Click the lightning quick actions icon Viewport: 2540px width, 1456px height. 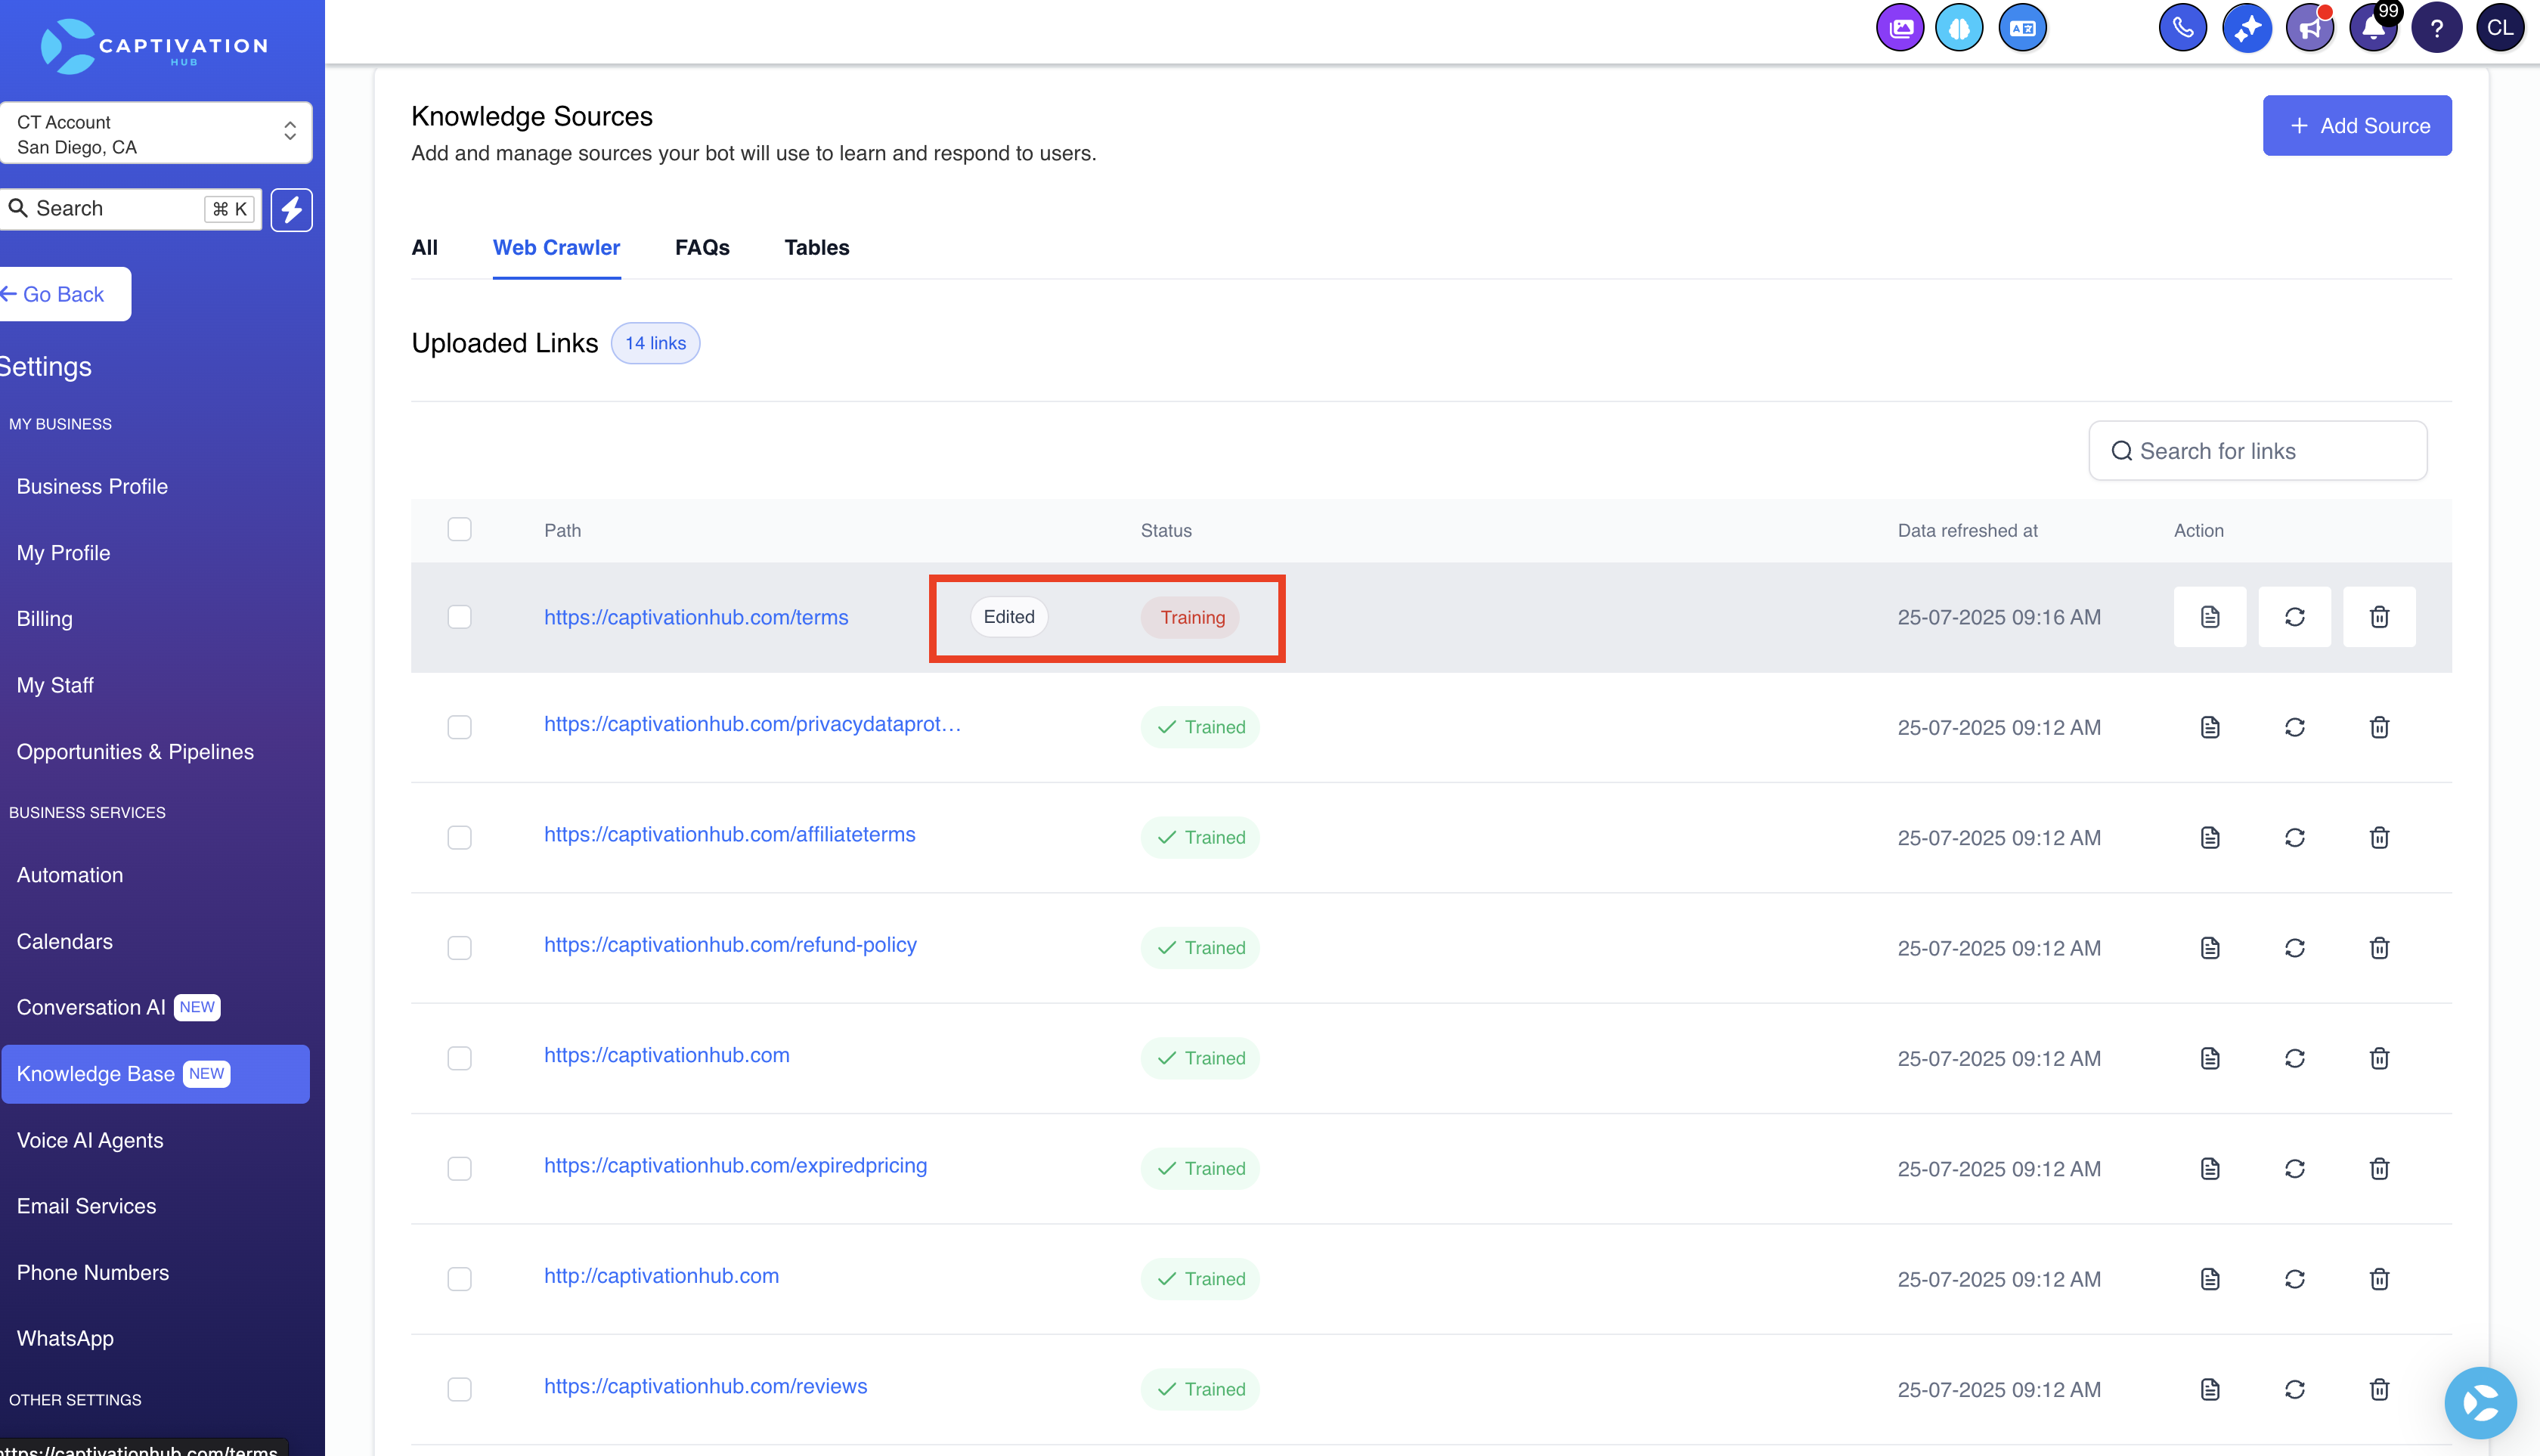pos(291,209)
